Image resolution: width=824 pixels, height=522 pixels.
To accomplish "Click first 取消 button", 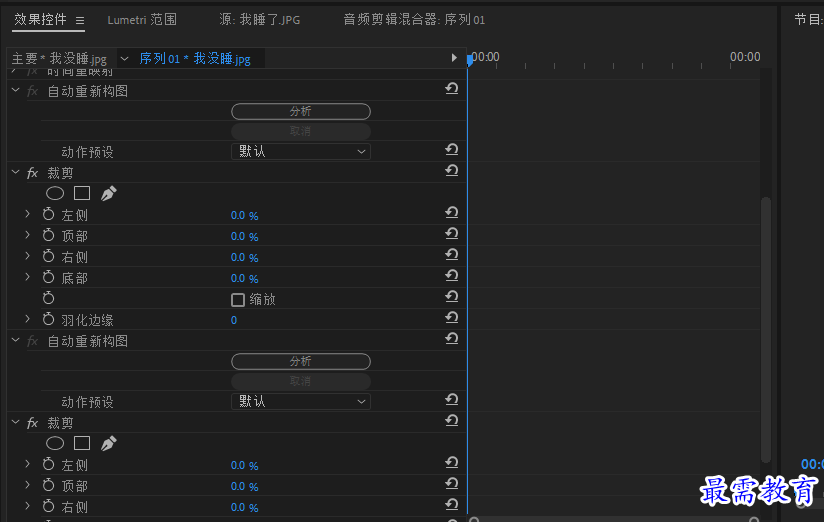I will [x=301, y=131].
